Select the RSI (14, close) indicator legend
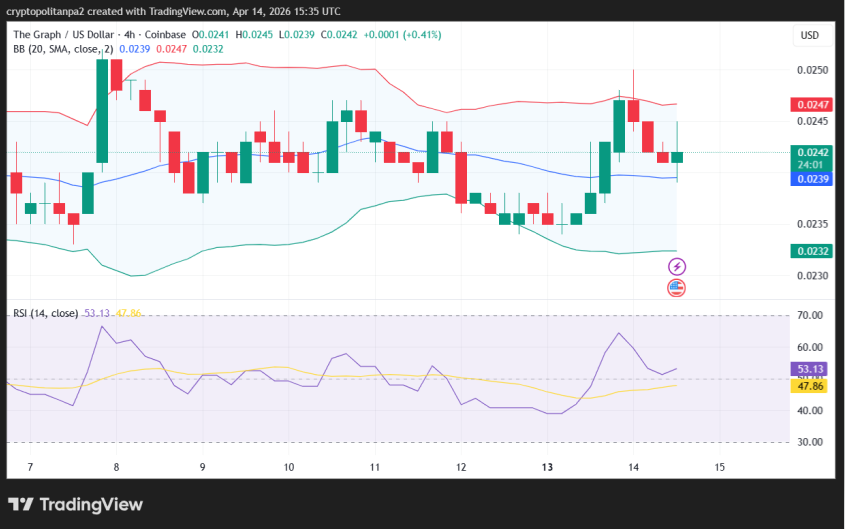The width and height of the screenshot is (845, 529). (45, 313)
